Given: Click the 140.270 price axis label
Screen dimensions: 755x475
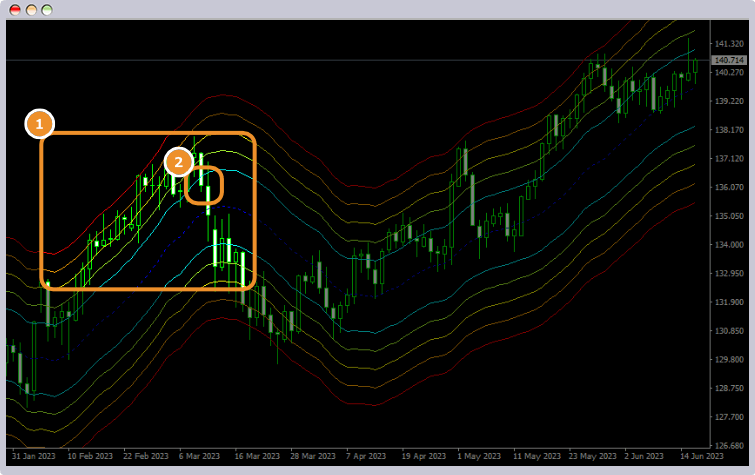Looking at the screenshot, I should (729, 73).
